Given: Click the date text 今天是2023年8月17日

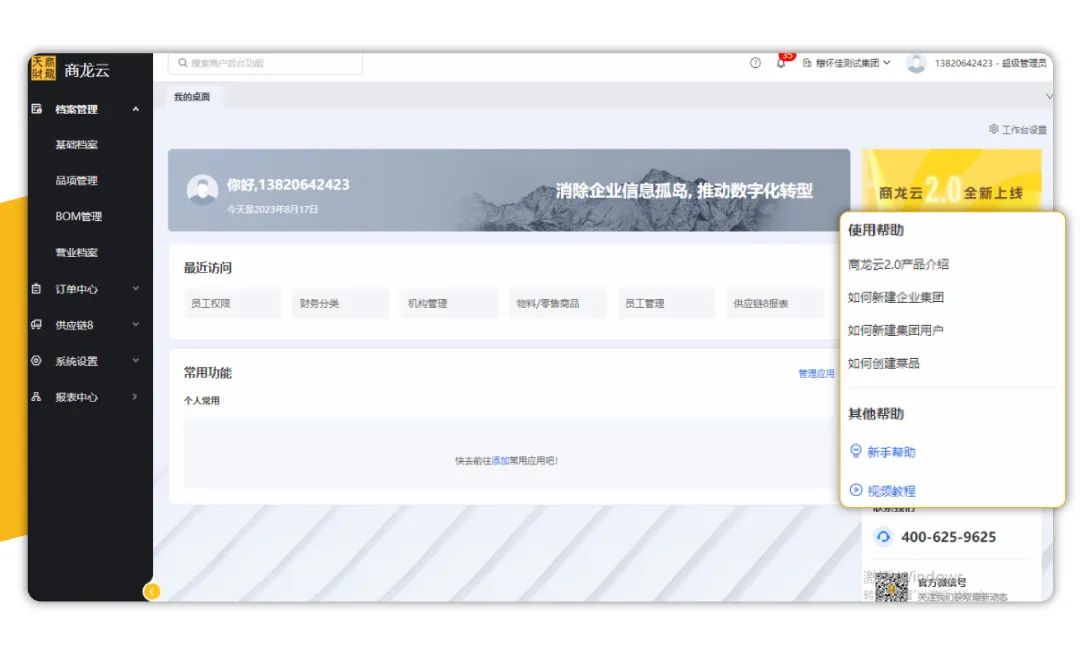Looking at the screenshot, I should pos(273,209).
